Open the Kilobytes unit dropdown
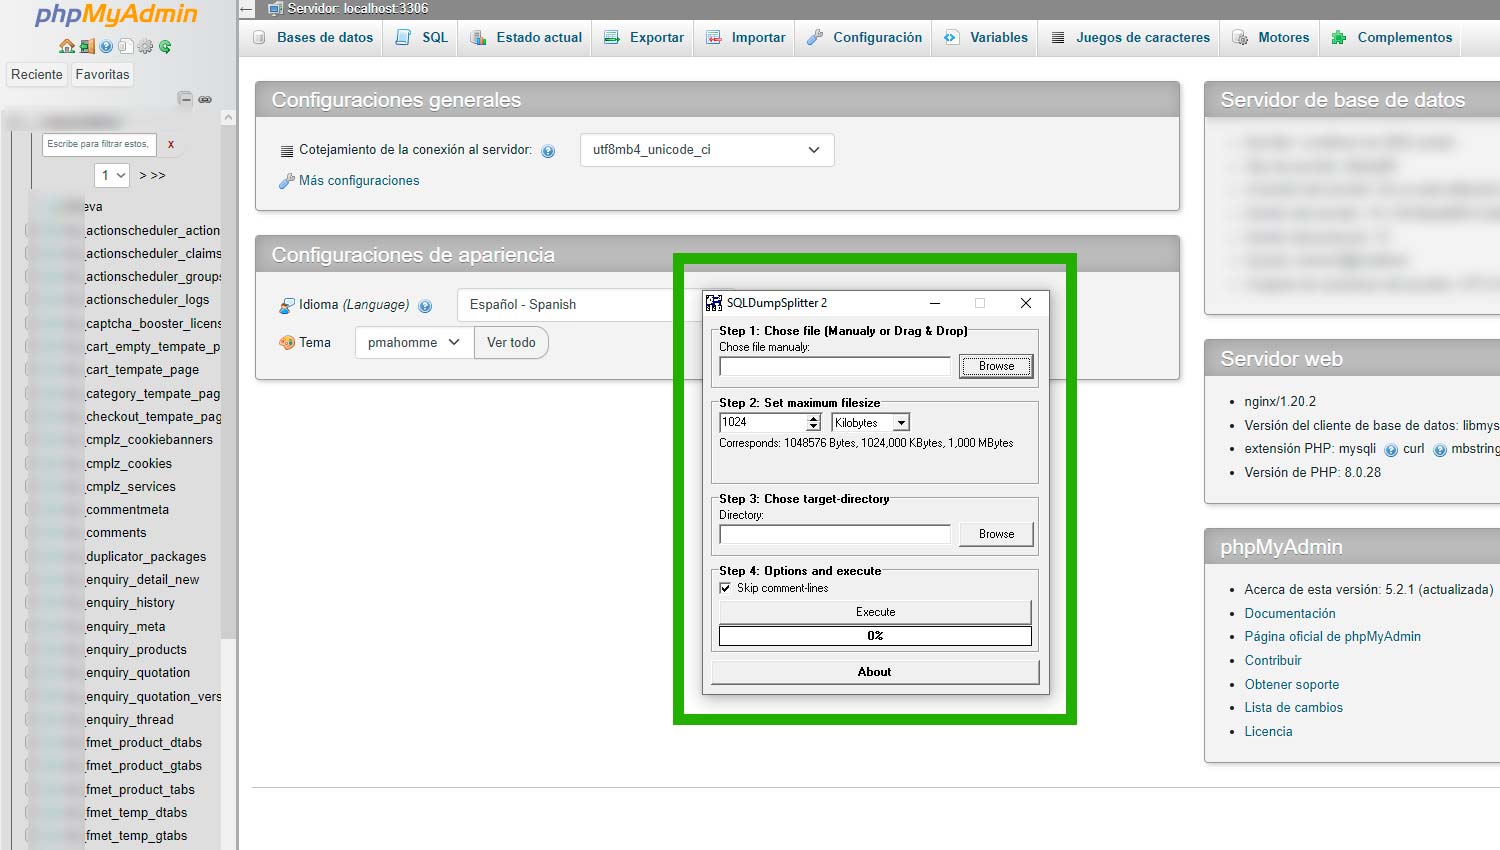Screen dimensions: 1500x850 (x=870, y=423)
